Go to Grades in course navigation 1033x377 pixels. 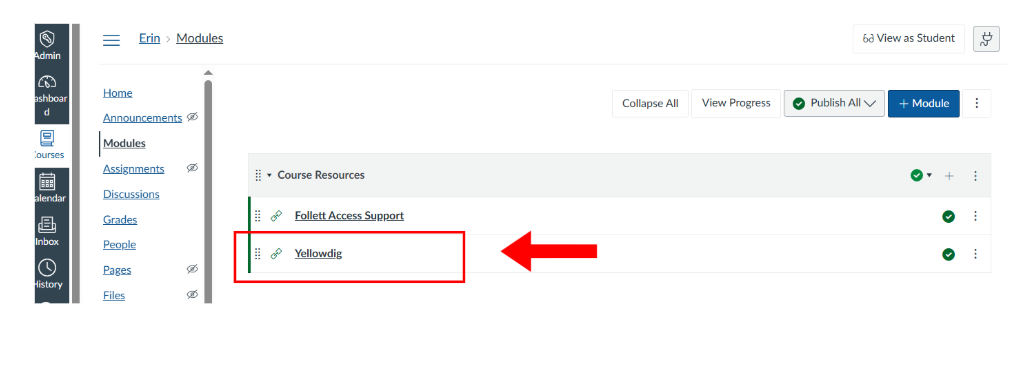click(120, 219)
